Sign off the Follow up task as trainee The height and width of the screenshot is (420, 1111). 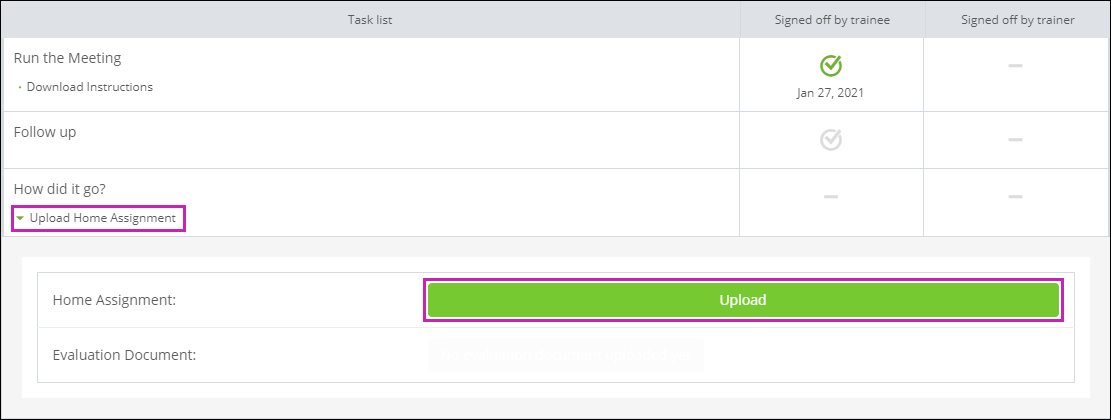tap(830, 140)
